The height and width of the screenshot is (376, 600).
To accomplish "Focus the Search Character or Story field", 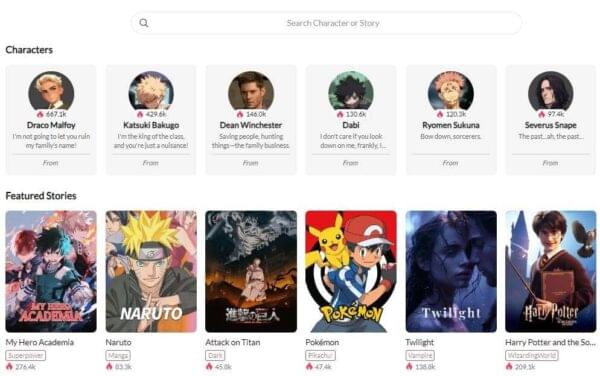I will 326,23.
